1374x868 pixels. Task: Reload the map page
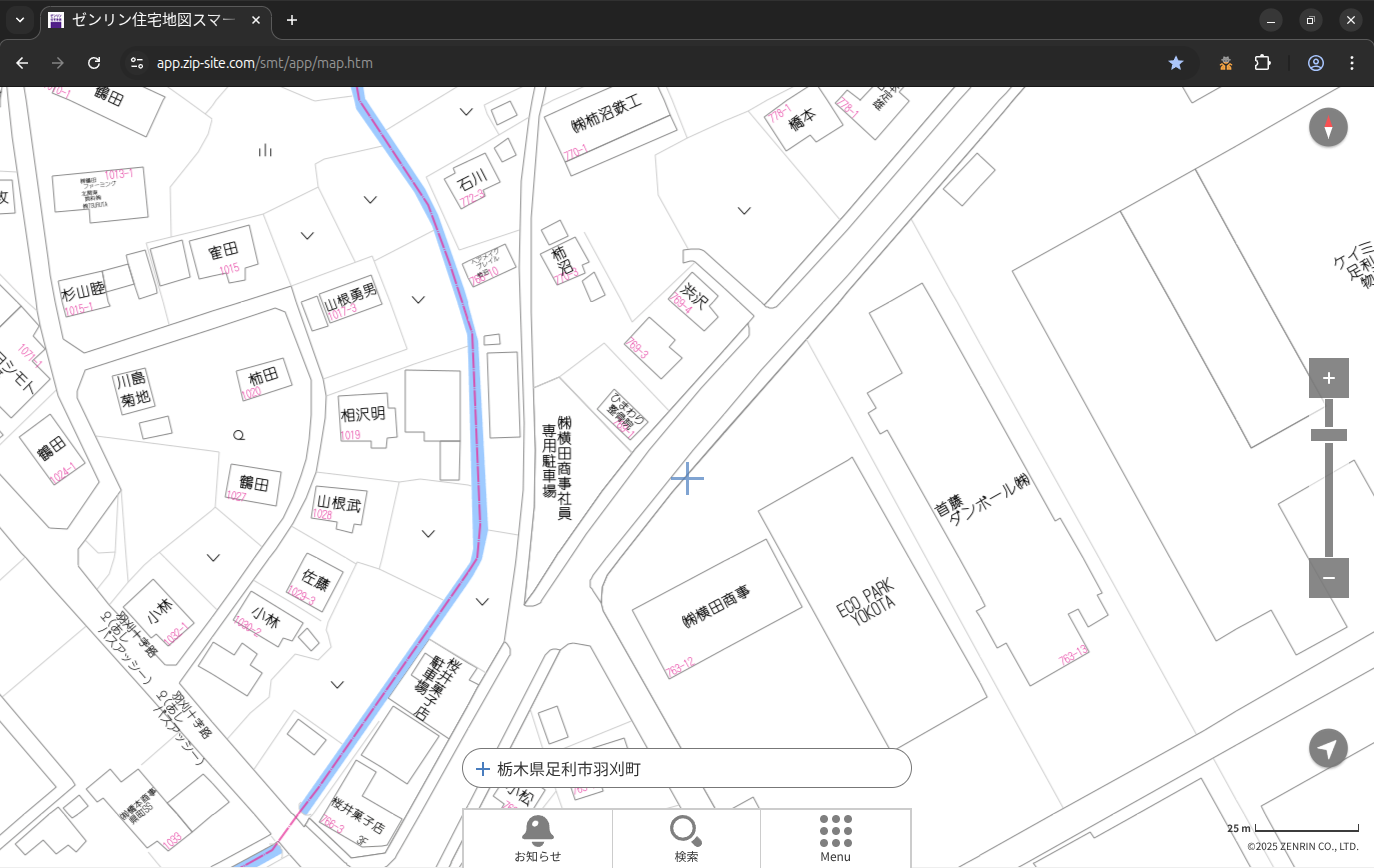tap(94, 63)
